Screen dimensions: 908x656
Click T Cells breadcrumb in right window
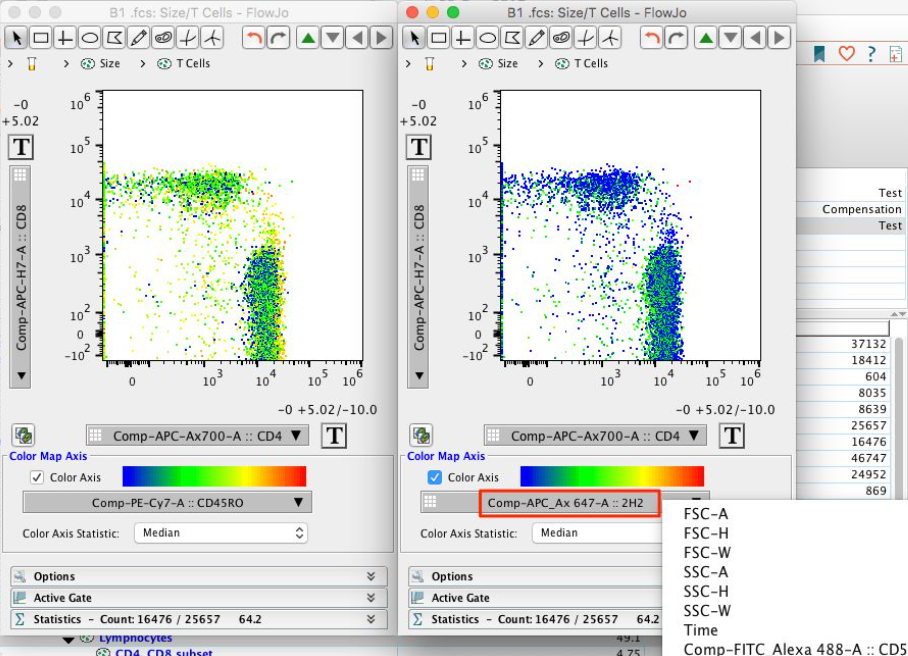tap(581, 64)
